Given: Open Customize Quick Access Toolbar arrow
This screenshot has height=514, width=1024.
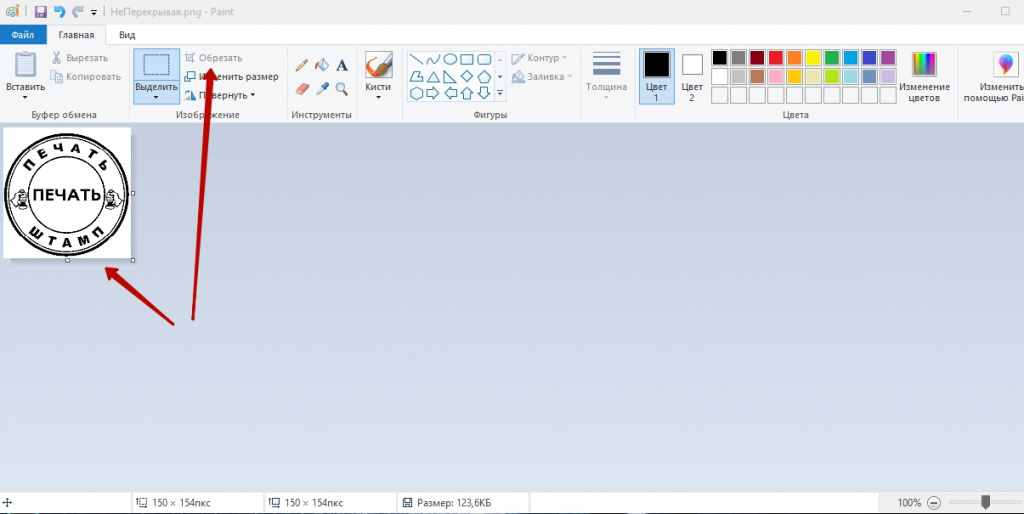Looking at the screenshot, I should click(x=94, y=12).
